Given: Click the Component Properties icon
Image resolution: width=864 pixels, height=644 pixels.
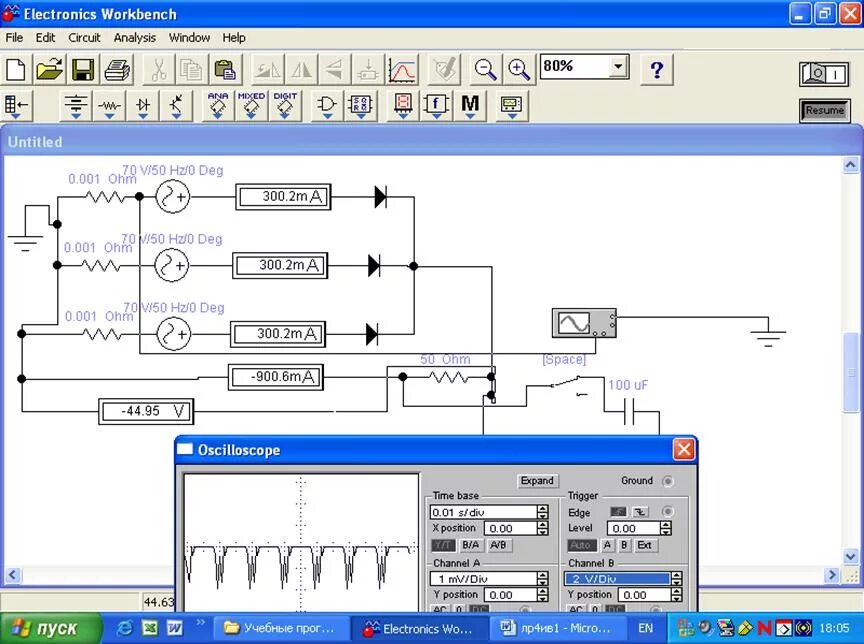Looking at the screenshot, I should coord(444,69).
